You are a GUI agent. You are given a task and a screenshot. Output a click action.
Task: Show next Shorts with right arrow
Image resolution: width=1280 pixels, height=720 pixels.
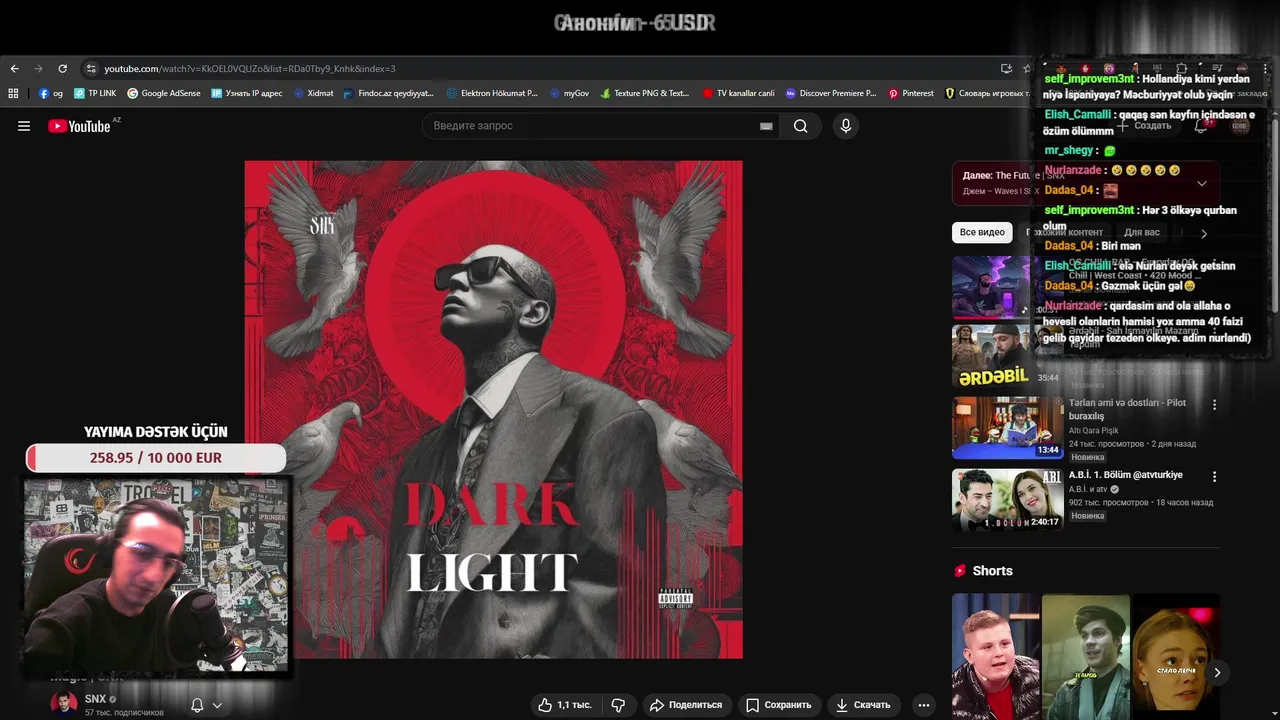tap(1217, 673)
